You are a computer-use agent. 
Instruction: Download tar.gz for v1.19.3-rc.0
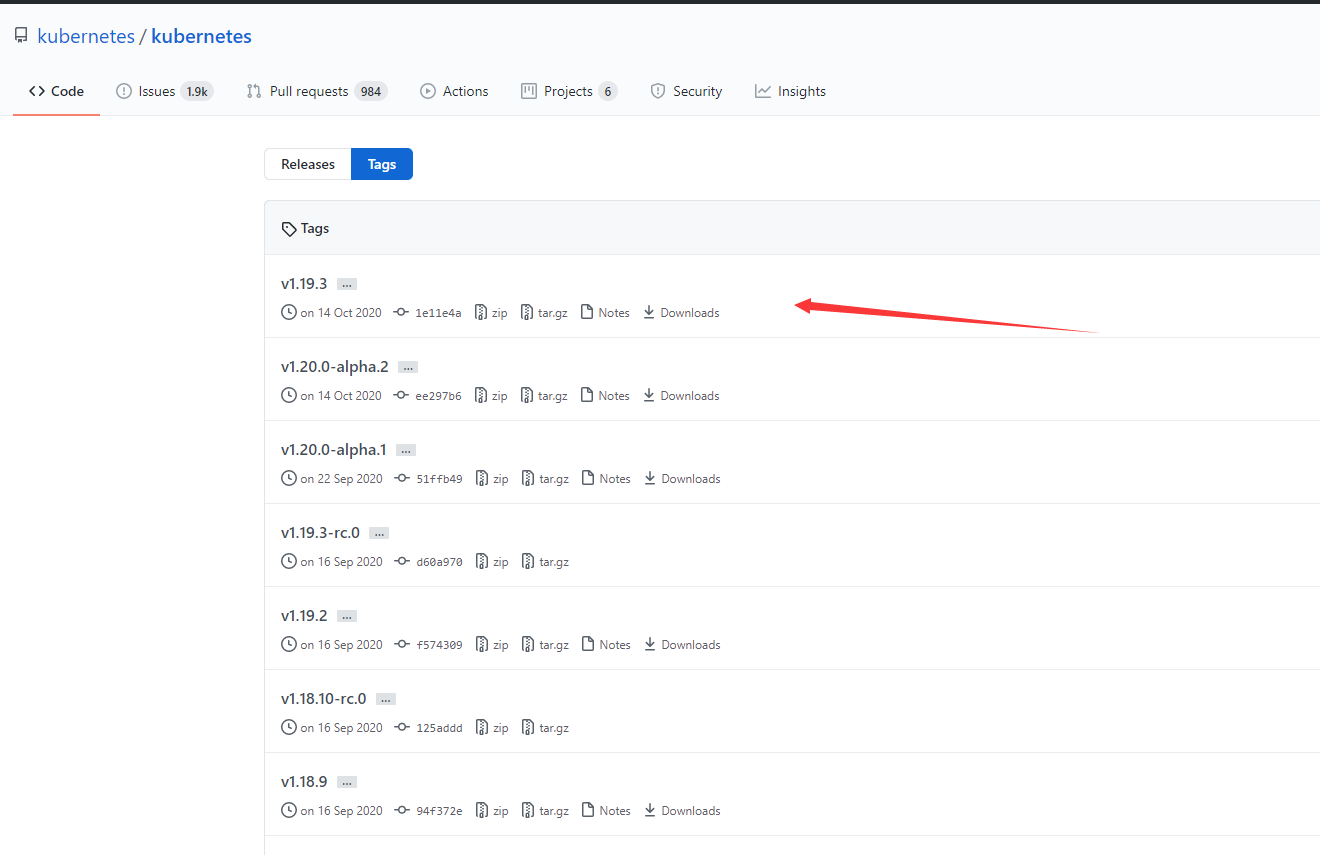coord(545,562)
